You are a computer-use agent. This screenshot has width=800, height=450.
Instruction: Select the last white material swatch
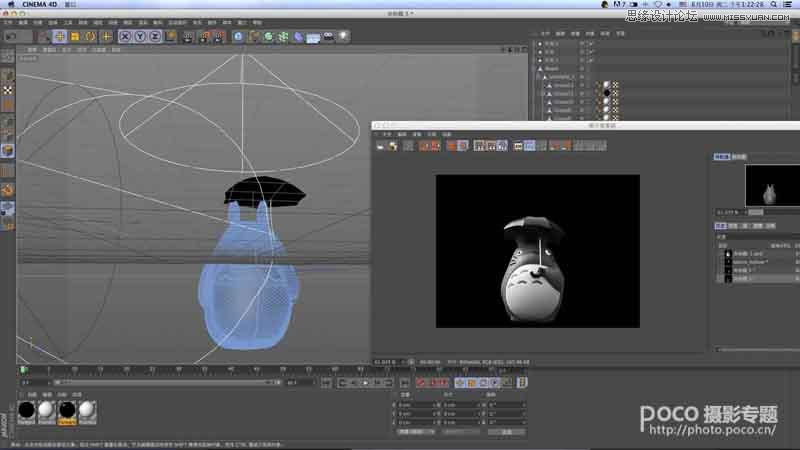87,410
